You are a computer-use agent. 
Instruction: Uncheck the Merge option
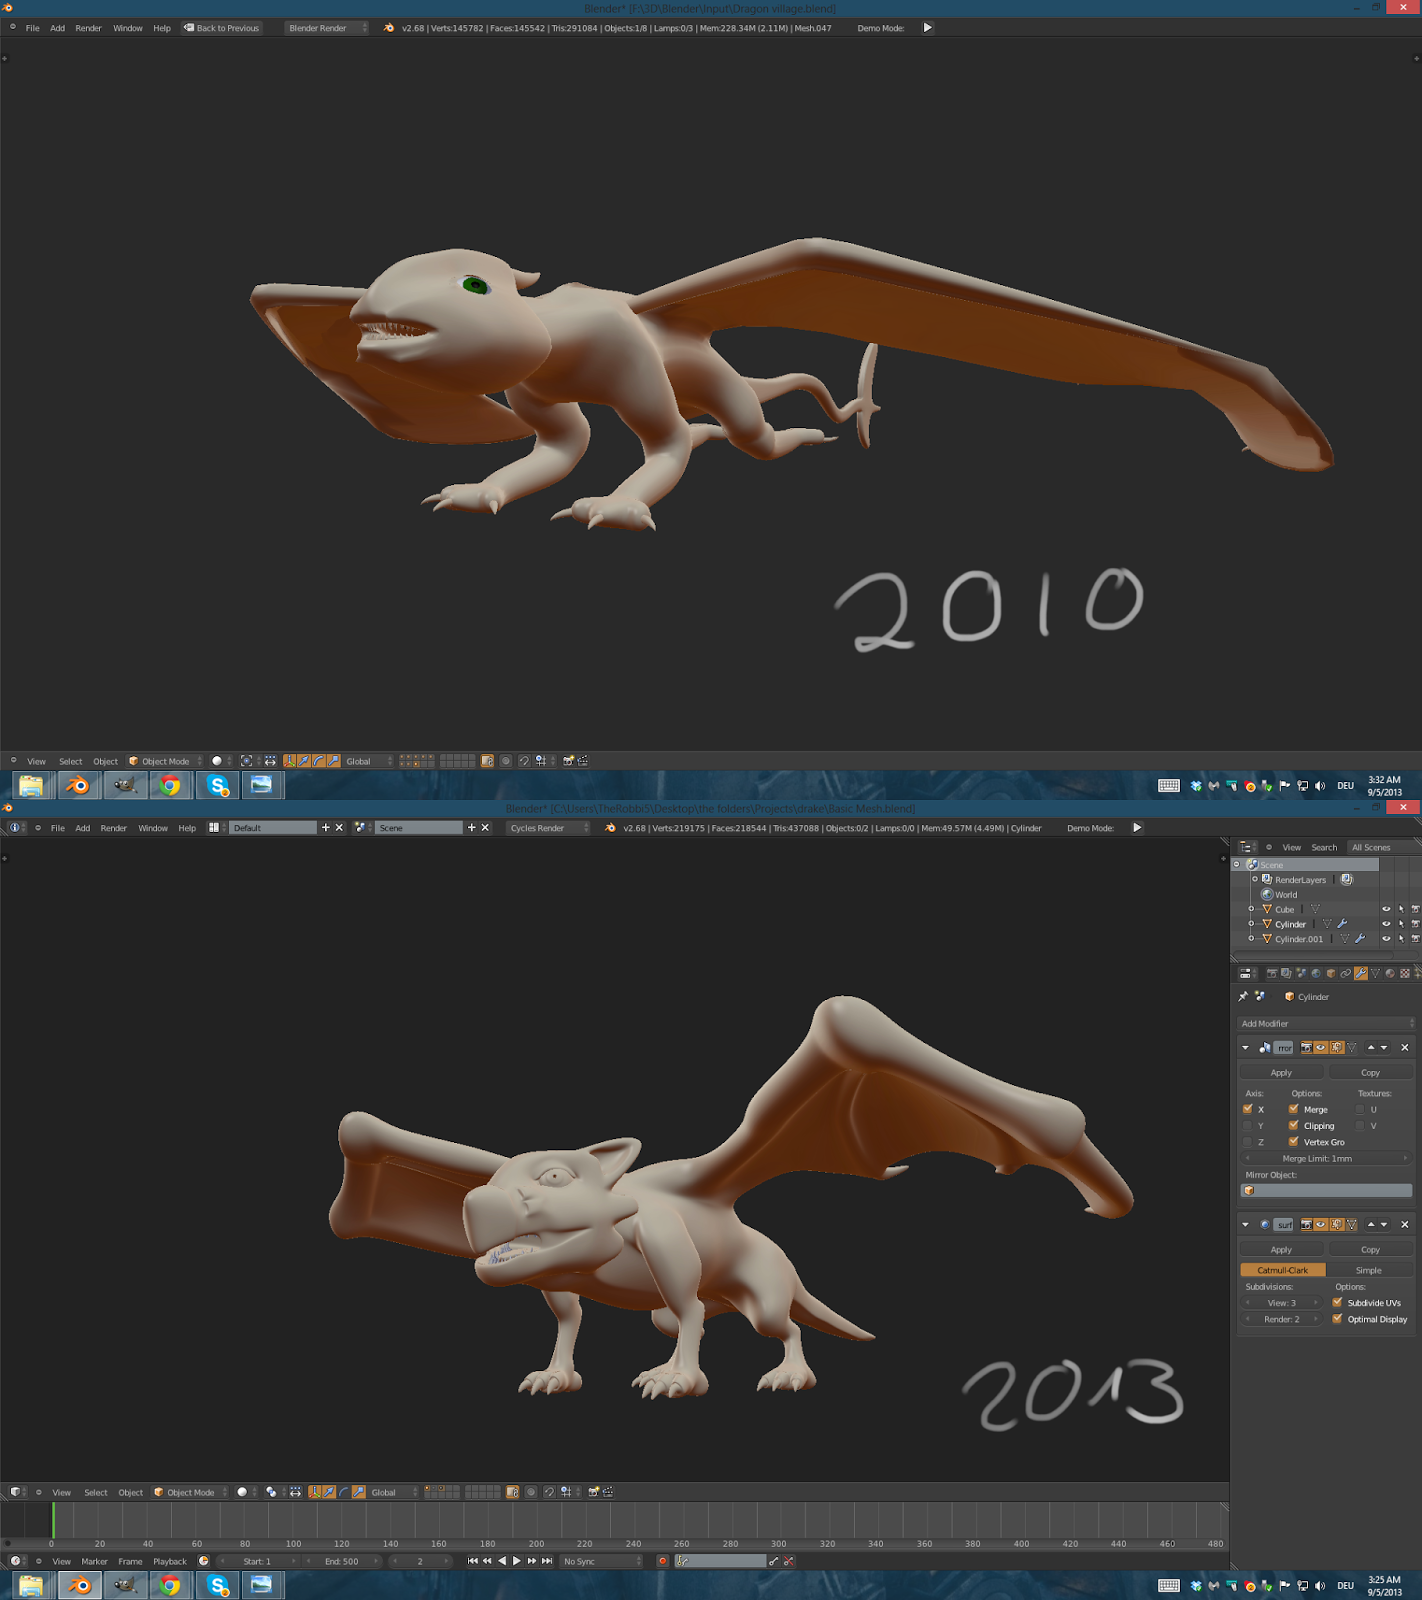coord(1293,1110)
